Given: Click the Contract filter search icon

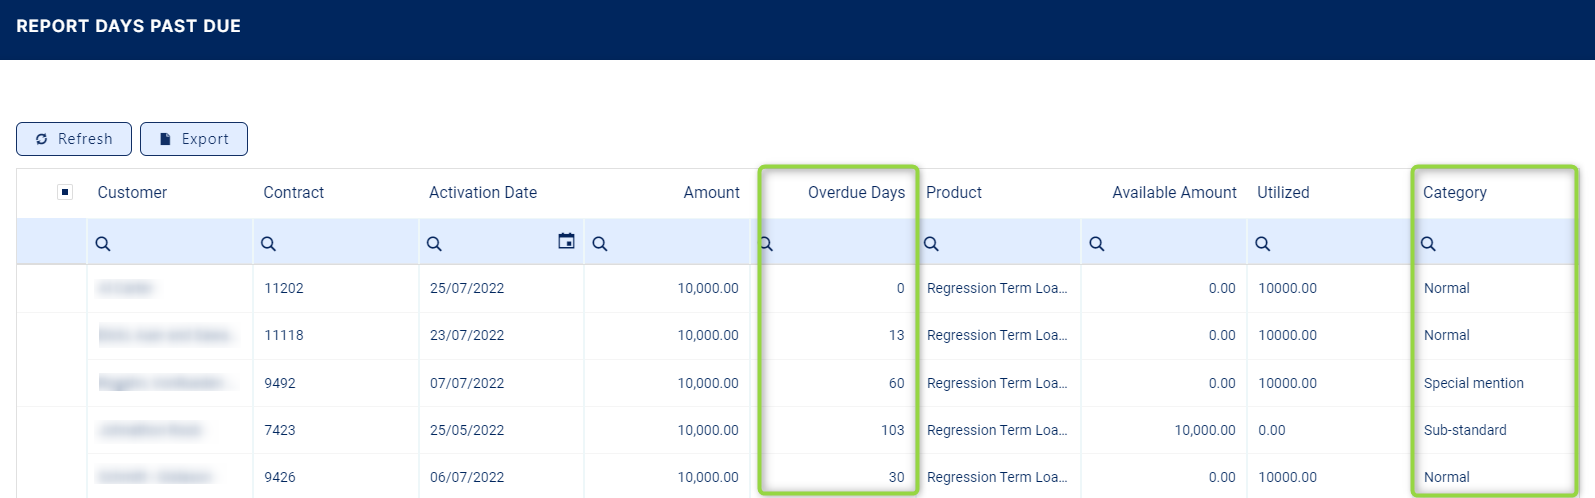Looking at the screenshot, I should point(268,244).
